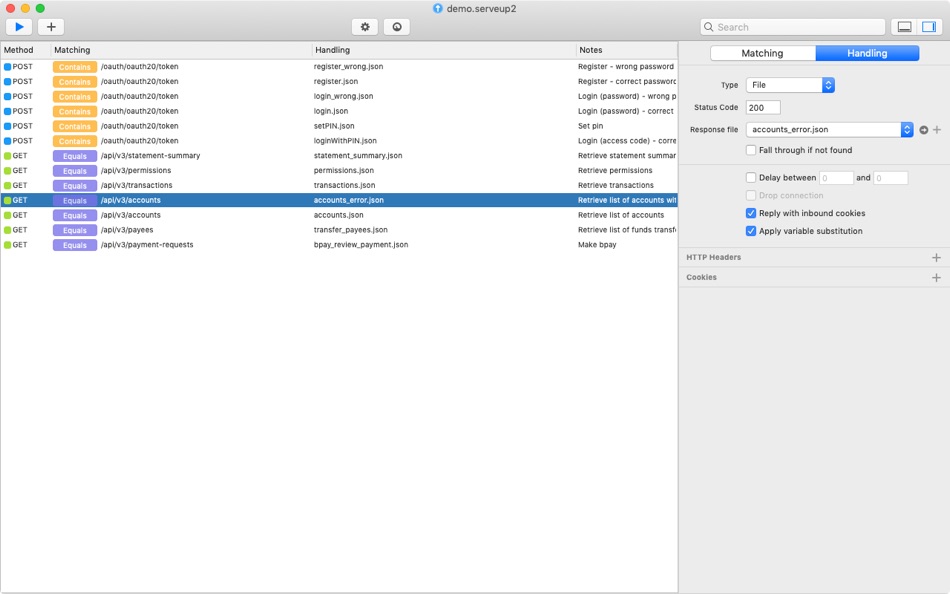
Task: Reveal response file with the arrow icon
Action: [923, 130]
